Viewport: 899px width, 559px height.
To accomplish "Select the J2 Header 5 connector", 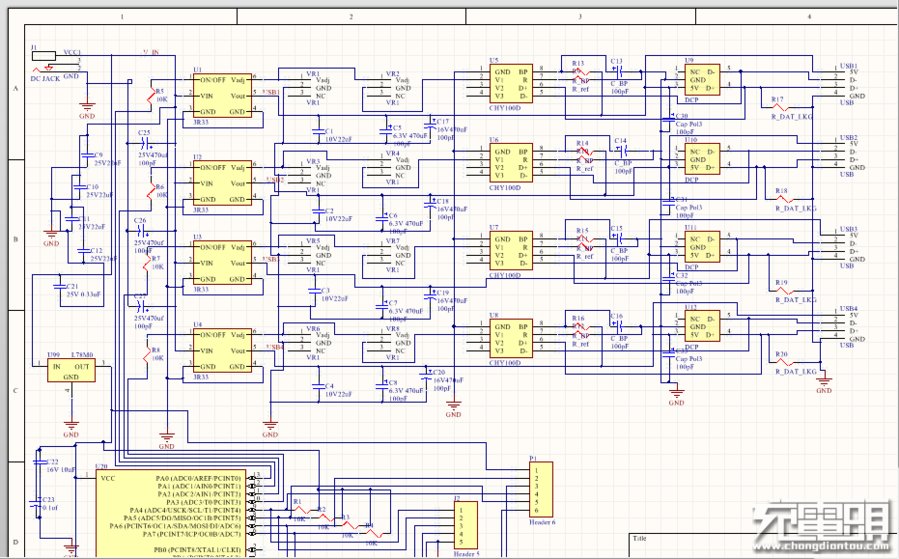I will (466, 525).
